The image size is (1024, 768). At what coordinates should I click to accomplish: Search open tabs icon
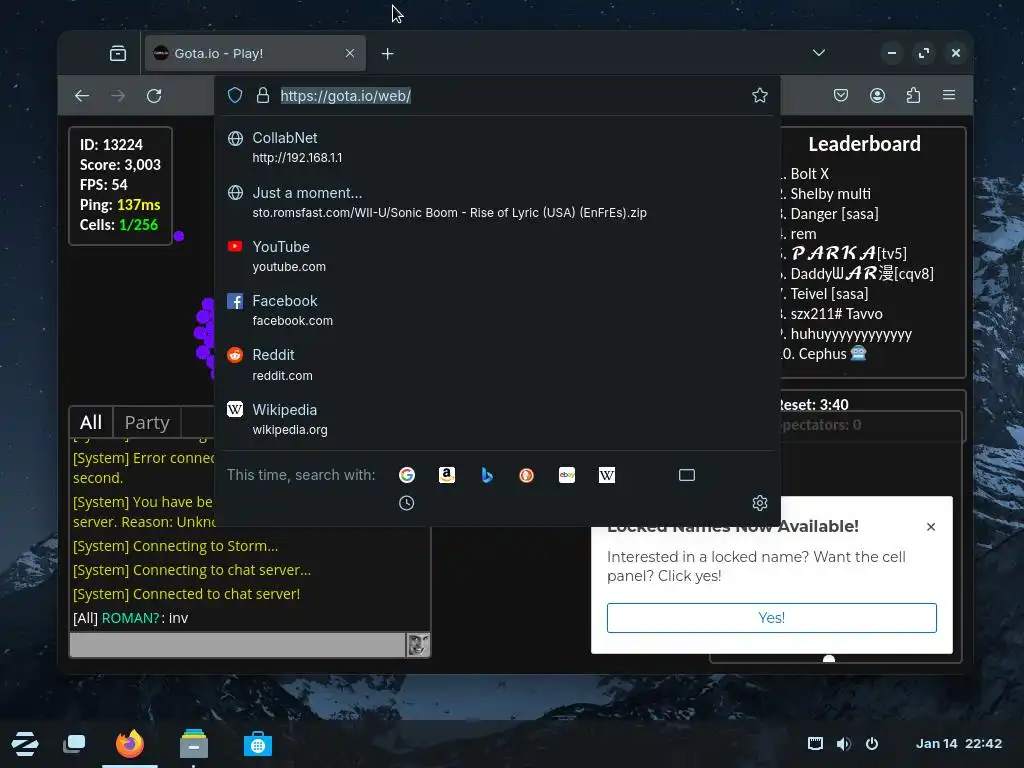687,475
